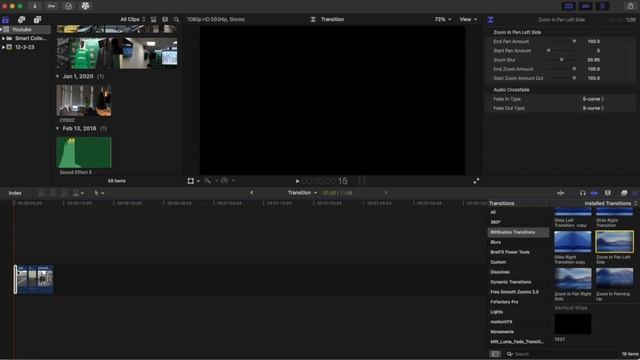Toggle audio skimming waveform icon
Image resolution: width=640 pixels, height=360 pixels.
tap(561, 193)
